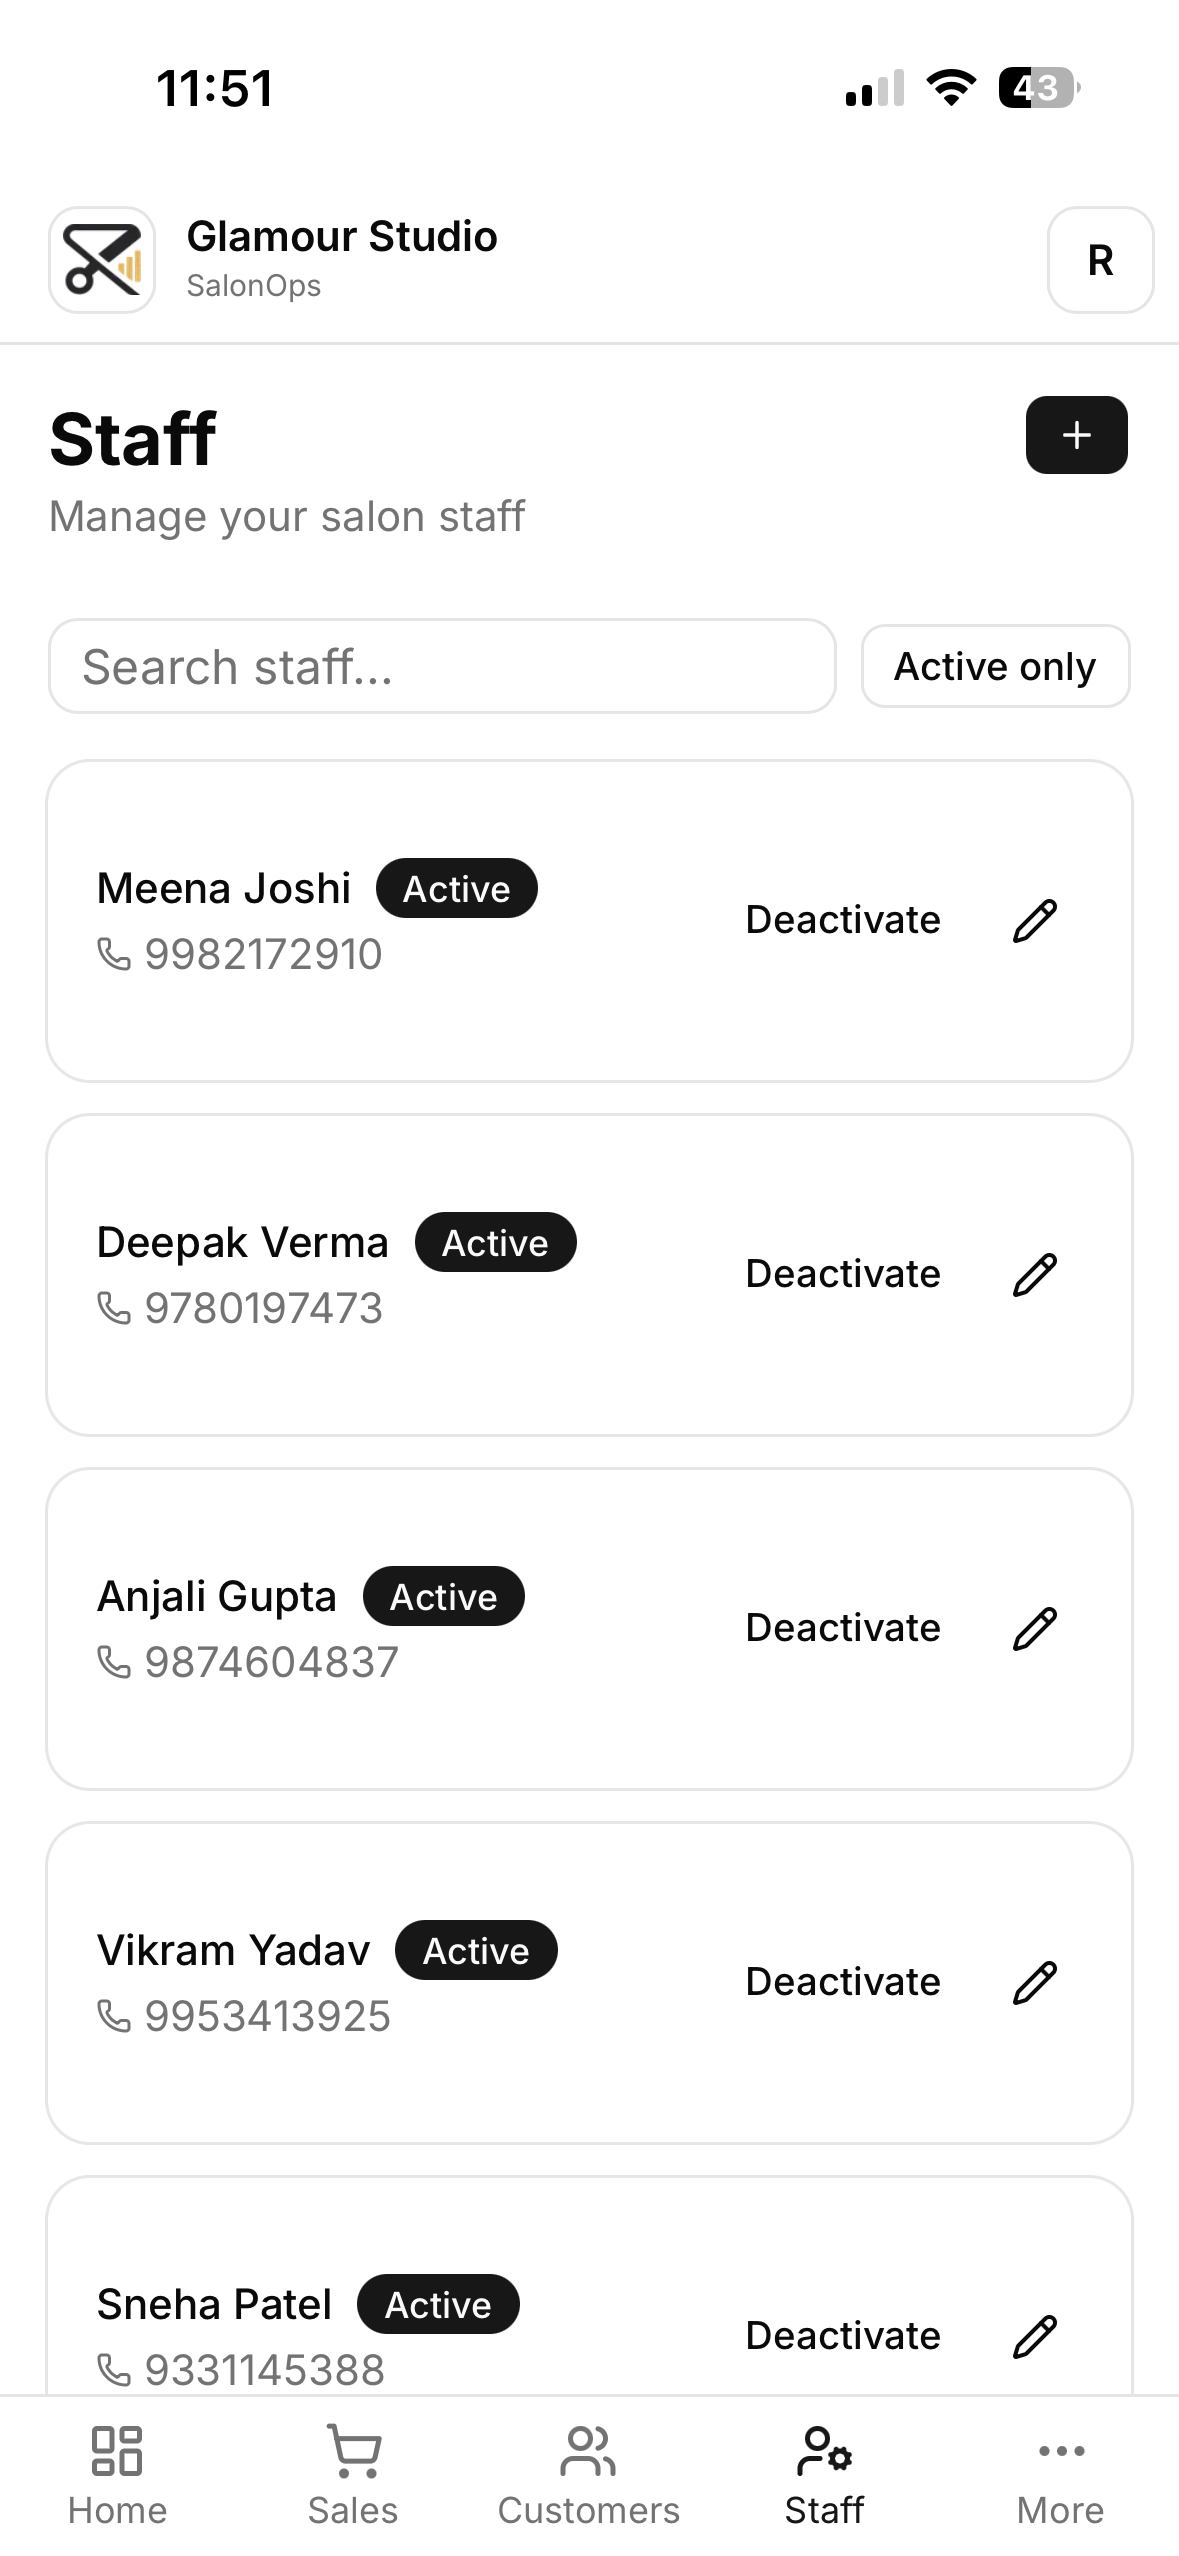This screenshot has width=1179, height=2556.
Task: Tap the Glamour Studio scissors logo
Action: (102, 260)
